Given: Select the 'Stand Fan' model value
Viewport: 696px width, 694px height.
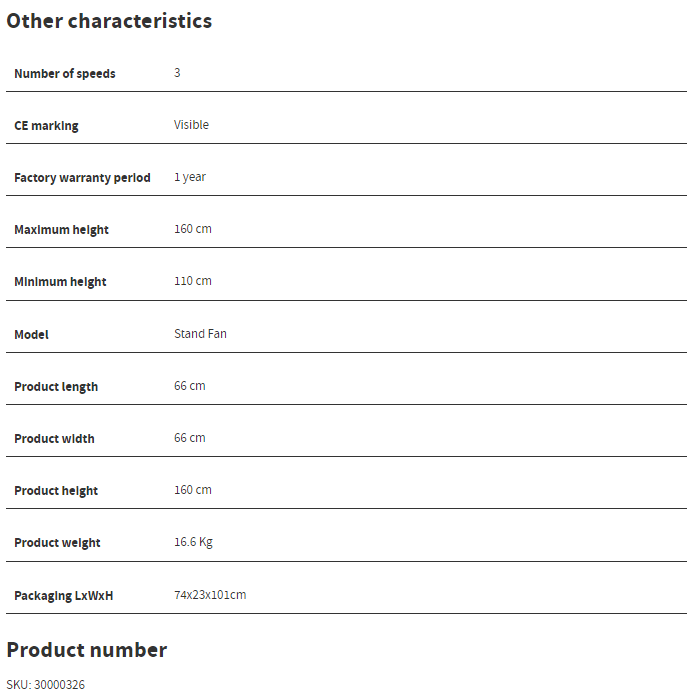Looking at the screenshot, I should click(200, 334).
